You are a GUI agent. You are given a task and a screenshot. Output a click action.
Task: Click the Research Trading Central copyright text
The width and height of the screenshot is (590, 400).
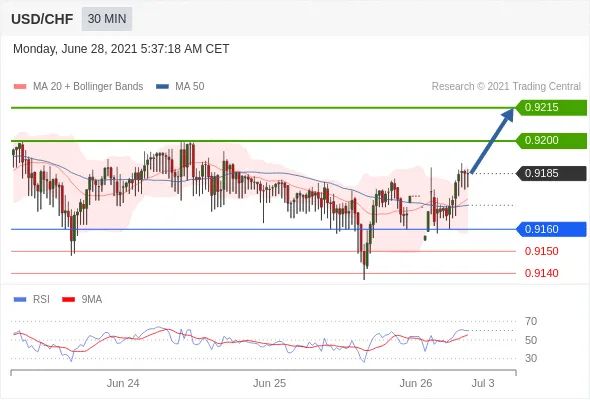coord(506,87)
